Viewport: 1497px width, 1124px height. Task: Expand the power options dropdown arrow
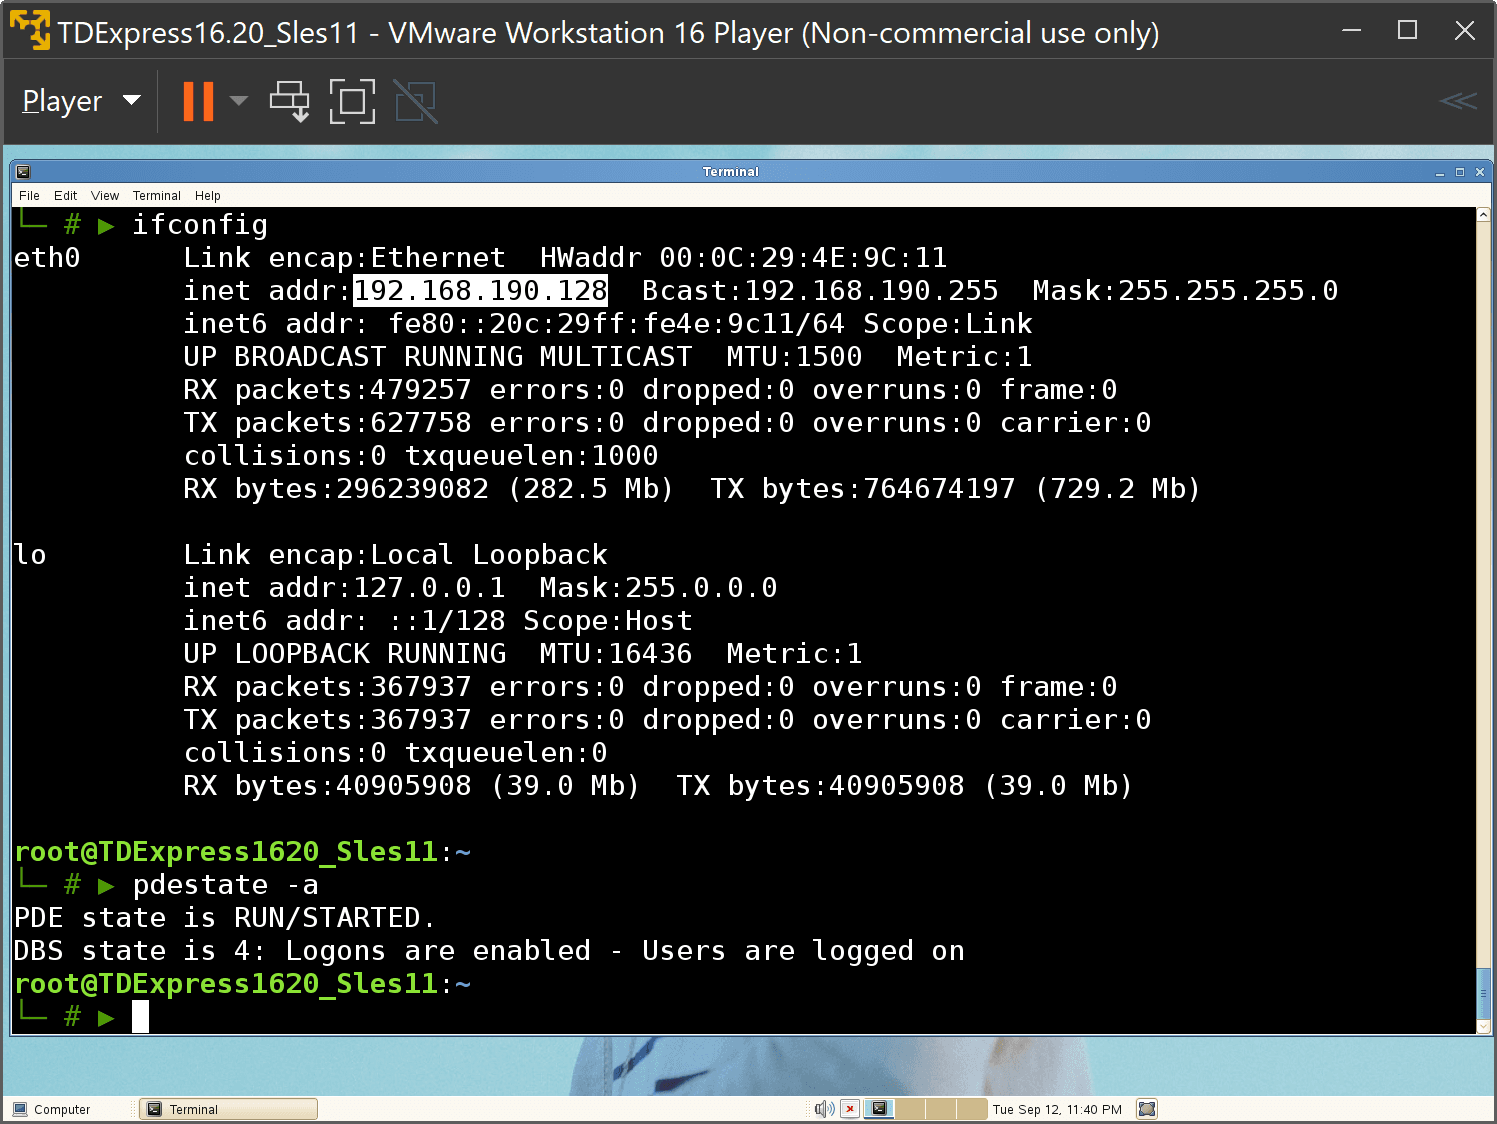239,100
